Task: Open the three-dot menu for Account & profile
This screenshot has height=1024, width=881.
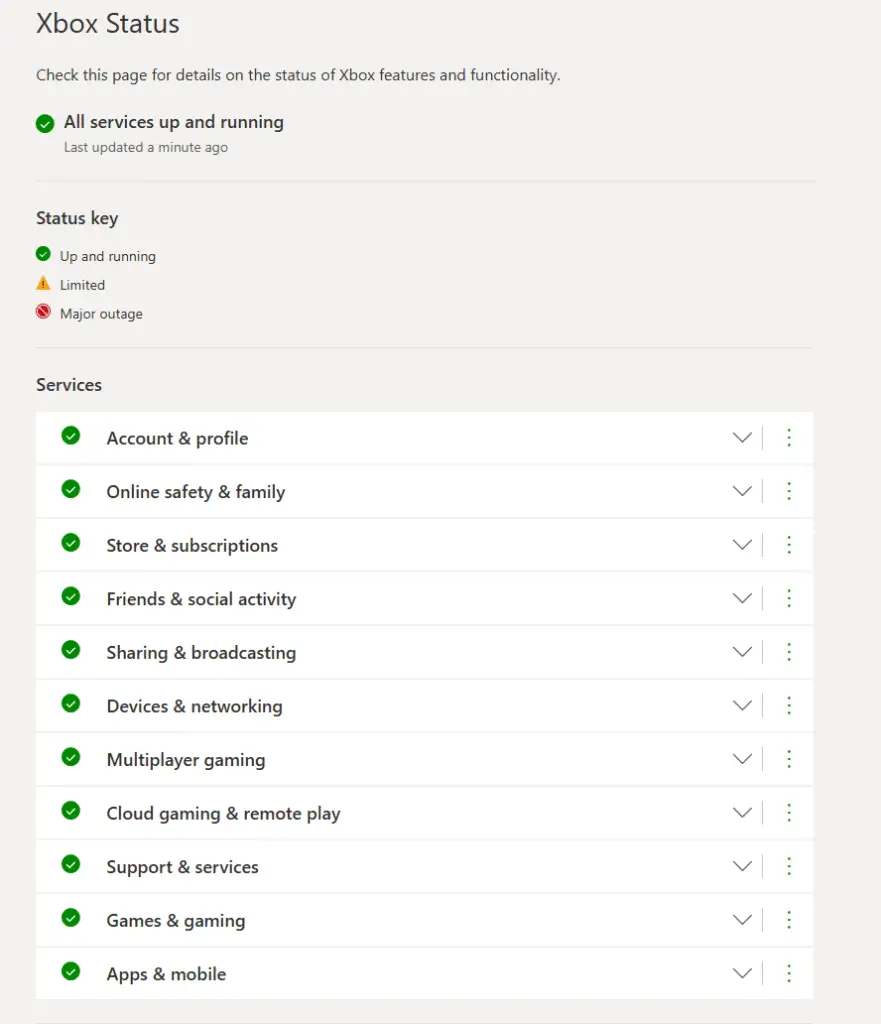Action: click(789, 437)
